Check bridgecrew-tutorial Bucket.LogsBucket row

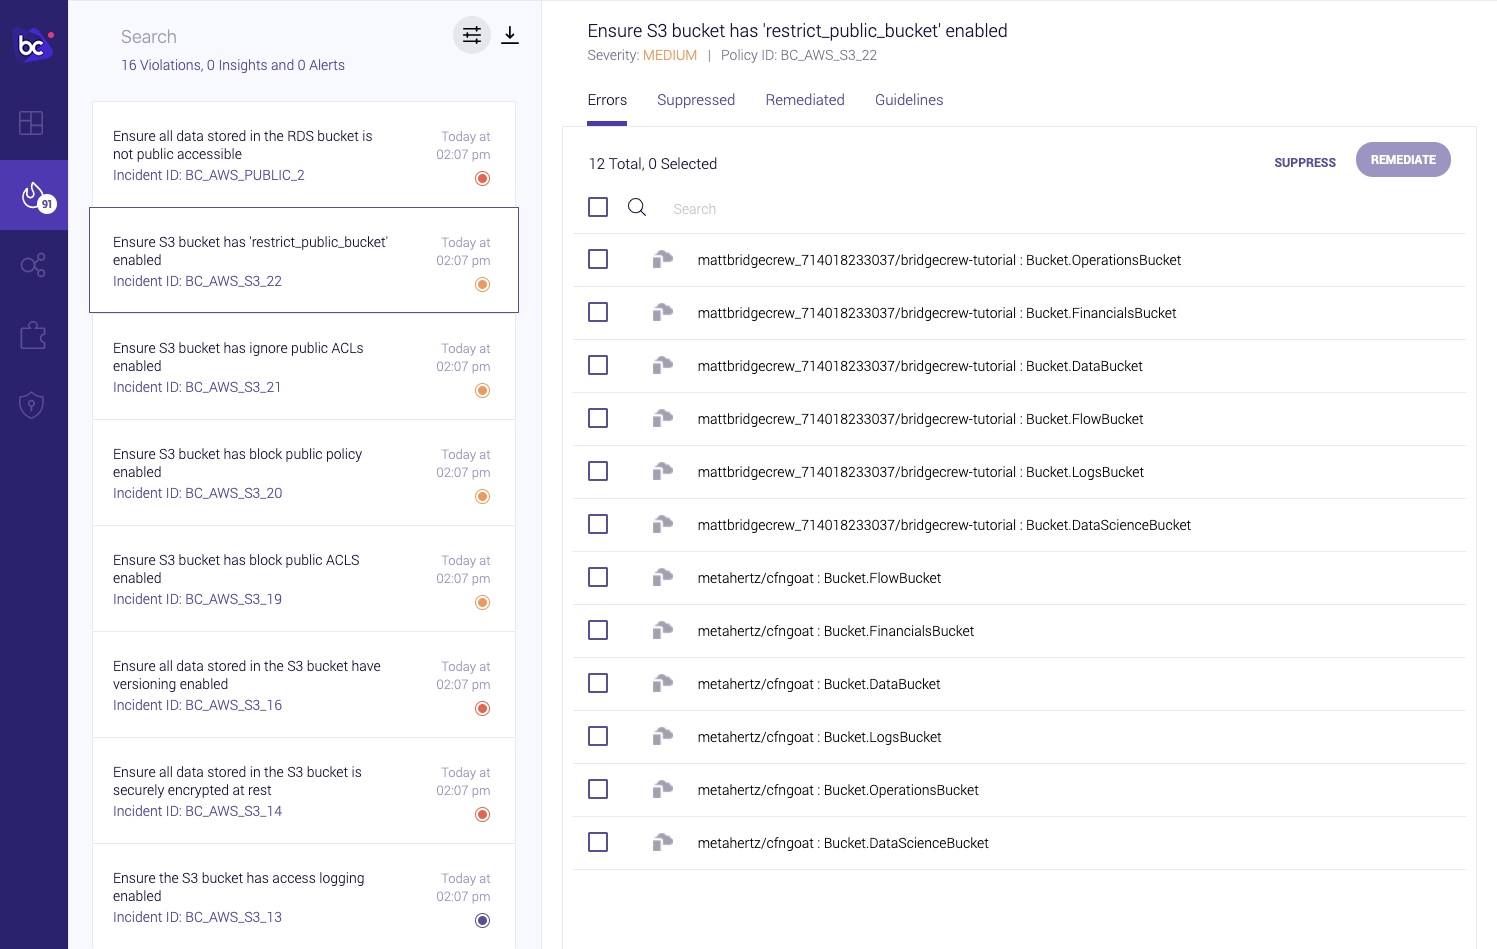598,471
